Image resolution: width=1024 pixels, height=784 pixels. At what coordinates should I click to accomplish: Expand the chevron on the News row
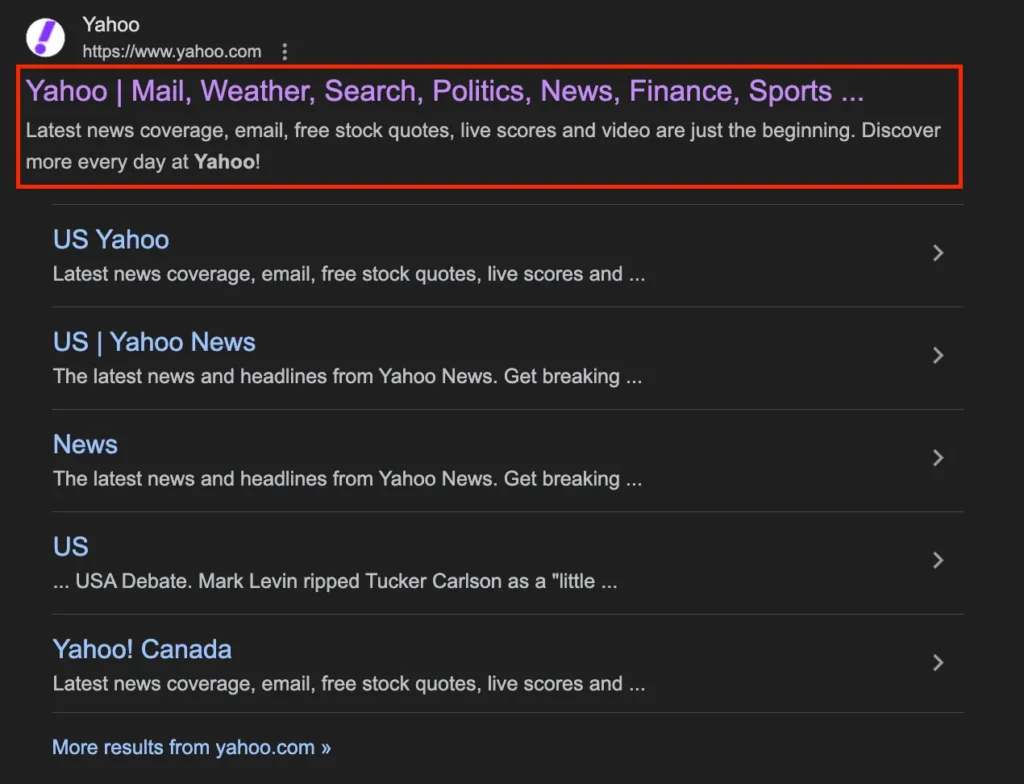(x=938, y=458)
